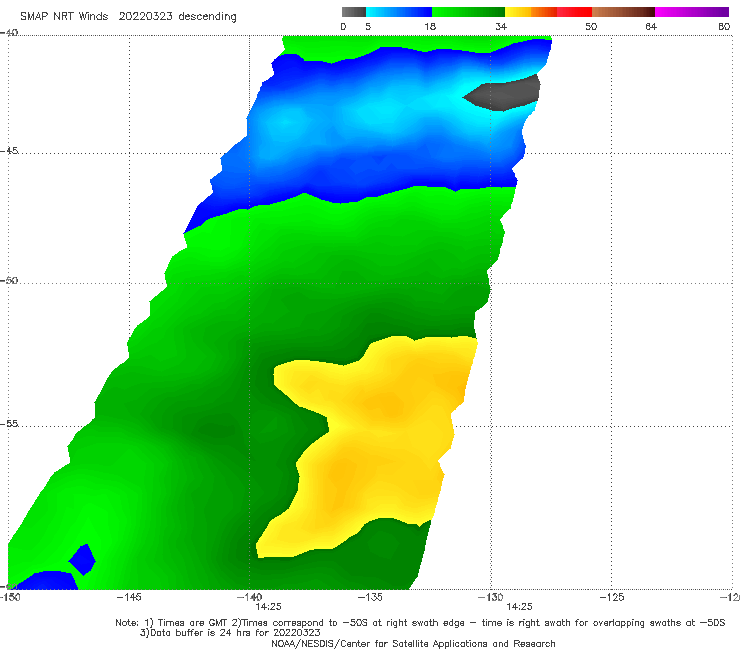
Task: Click the '-130' longitude axis label
Action: 491,597
